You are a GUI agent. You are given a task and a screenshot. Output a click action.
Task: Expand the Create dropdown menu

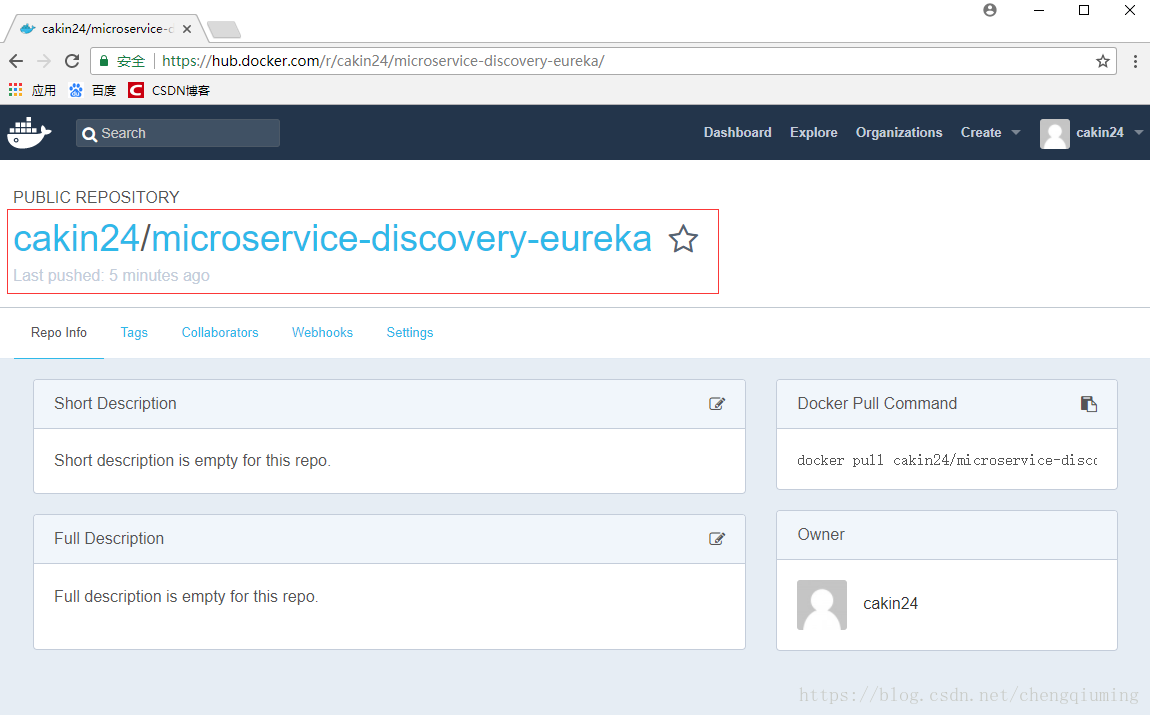click(990, 133)
